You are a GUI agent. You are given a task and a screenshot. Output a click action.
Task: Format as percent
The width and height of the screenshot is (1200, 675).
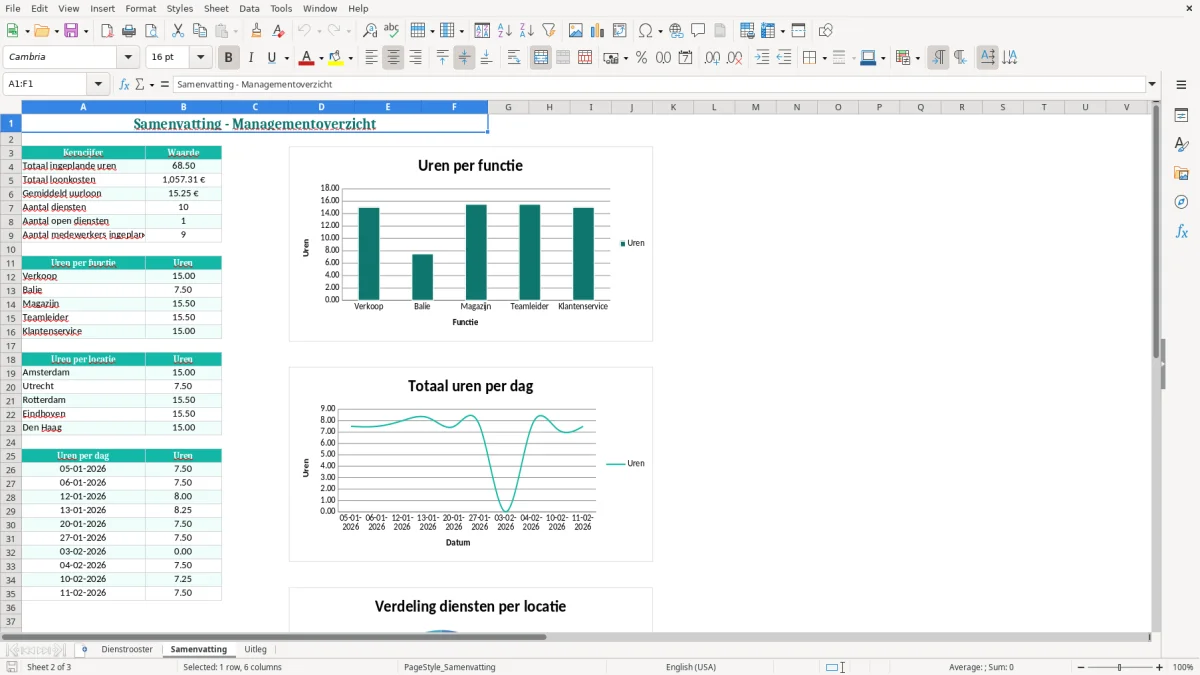pyautogui.click(x=642, y=58)
